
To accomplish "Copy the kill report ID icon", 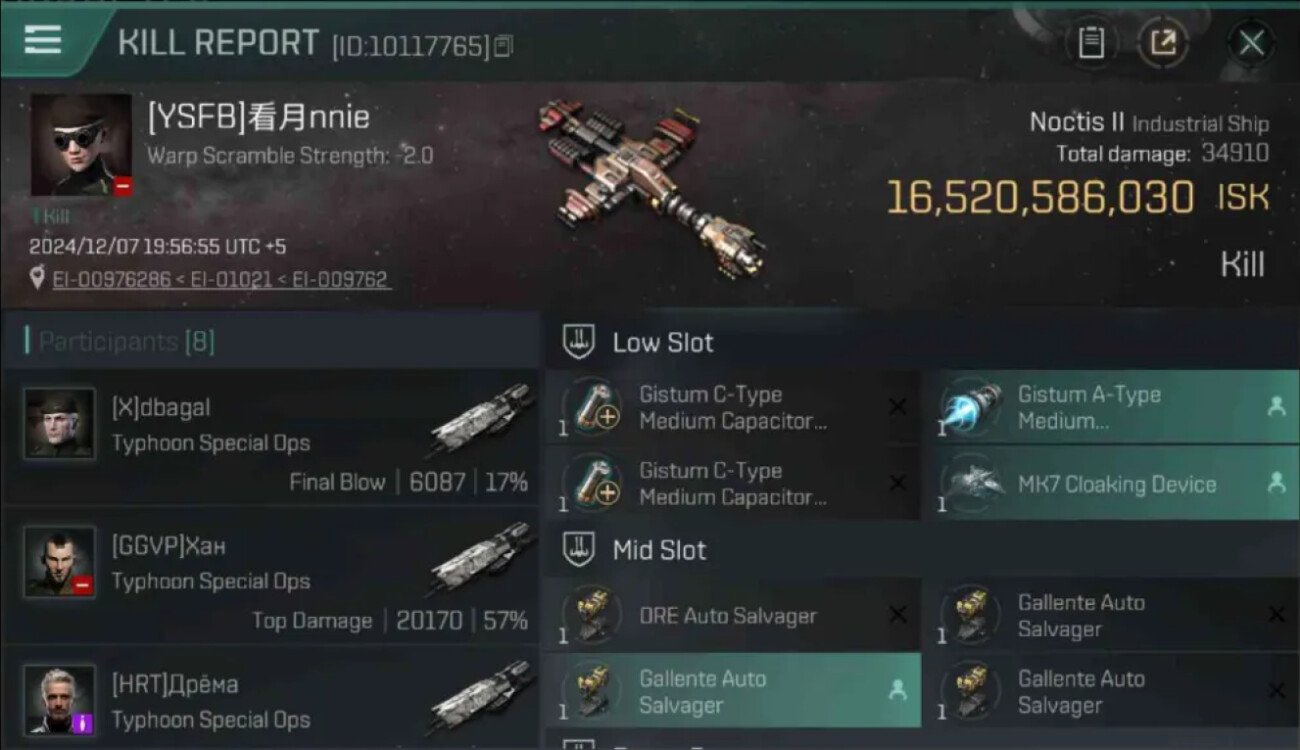I will coord(503,46).
